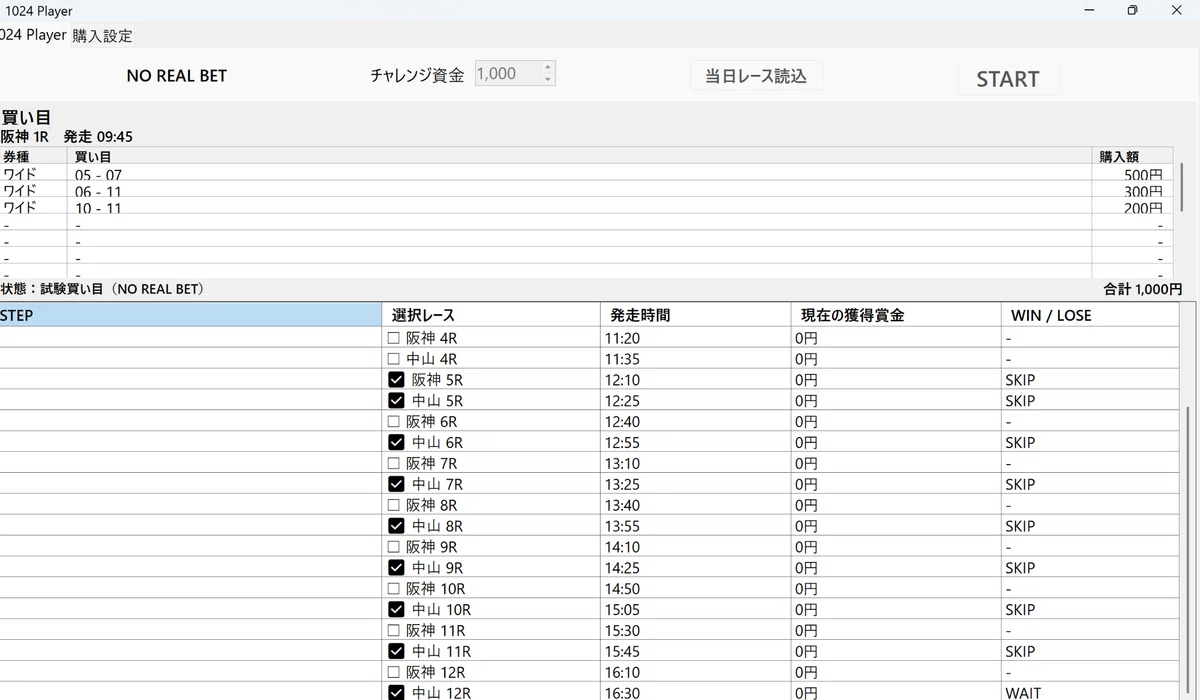Select the 阪神 8R checkbox
The height and width of the screenshot is (700, 1200).
point(393,506)
